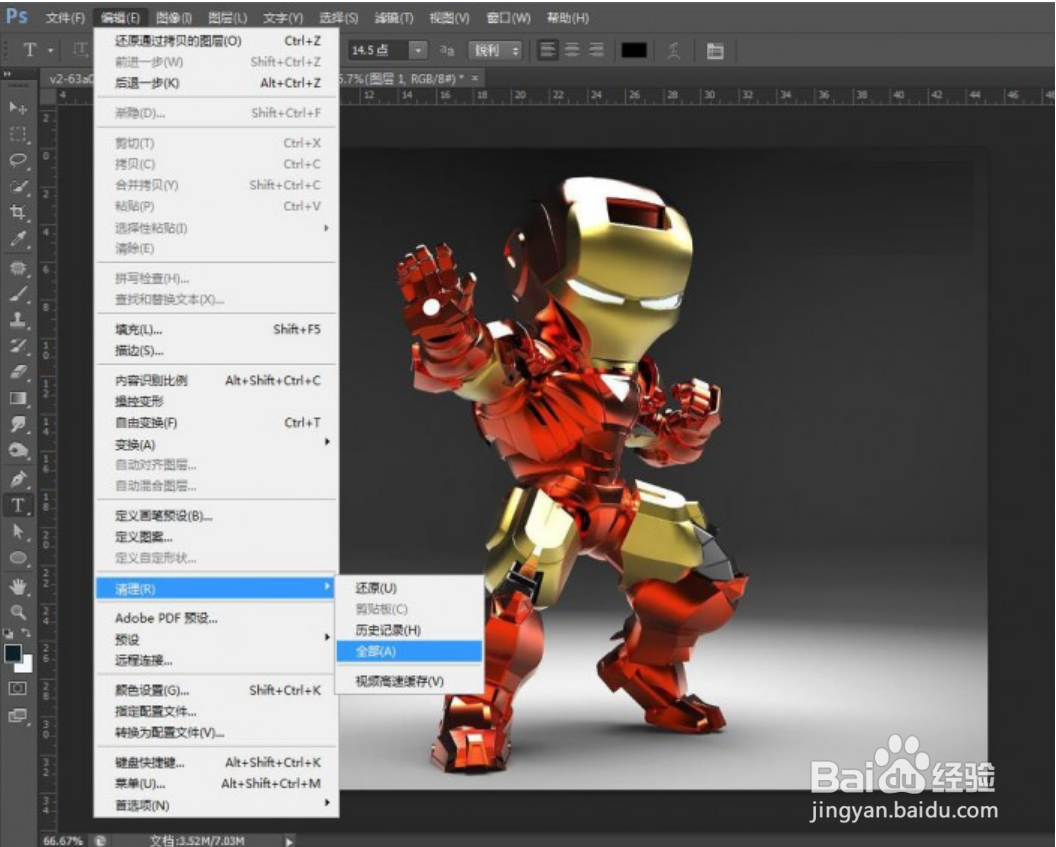This screenshot has width=1056, height=847.
Task: Click the 66.67% zoom level field
Action: [x=63, y=840]
